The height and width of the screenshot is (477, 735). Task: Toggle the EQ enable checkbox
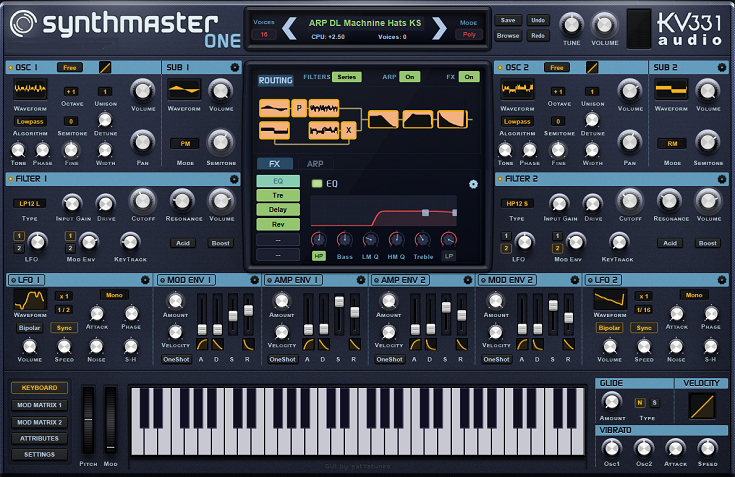tap(317, 184)
